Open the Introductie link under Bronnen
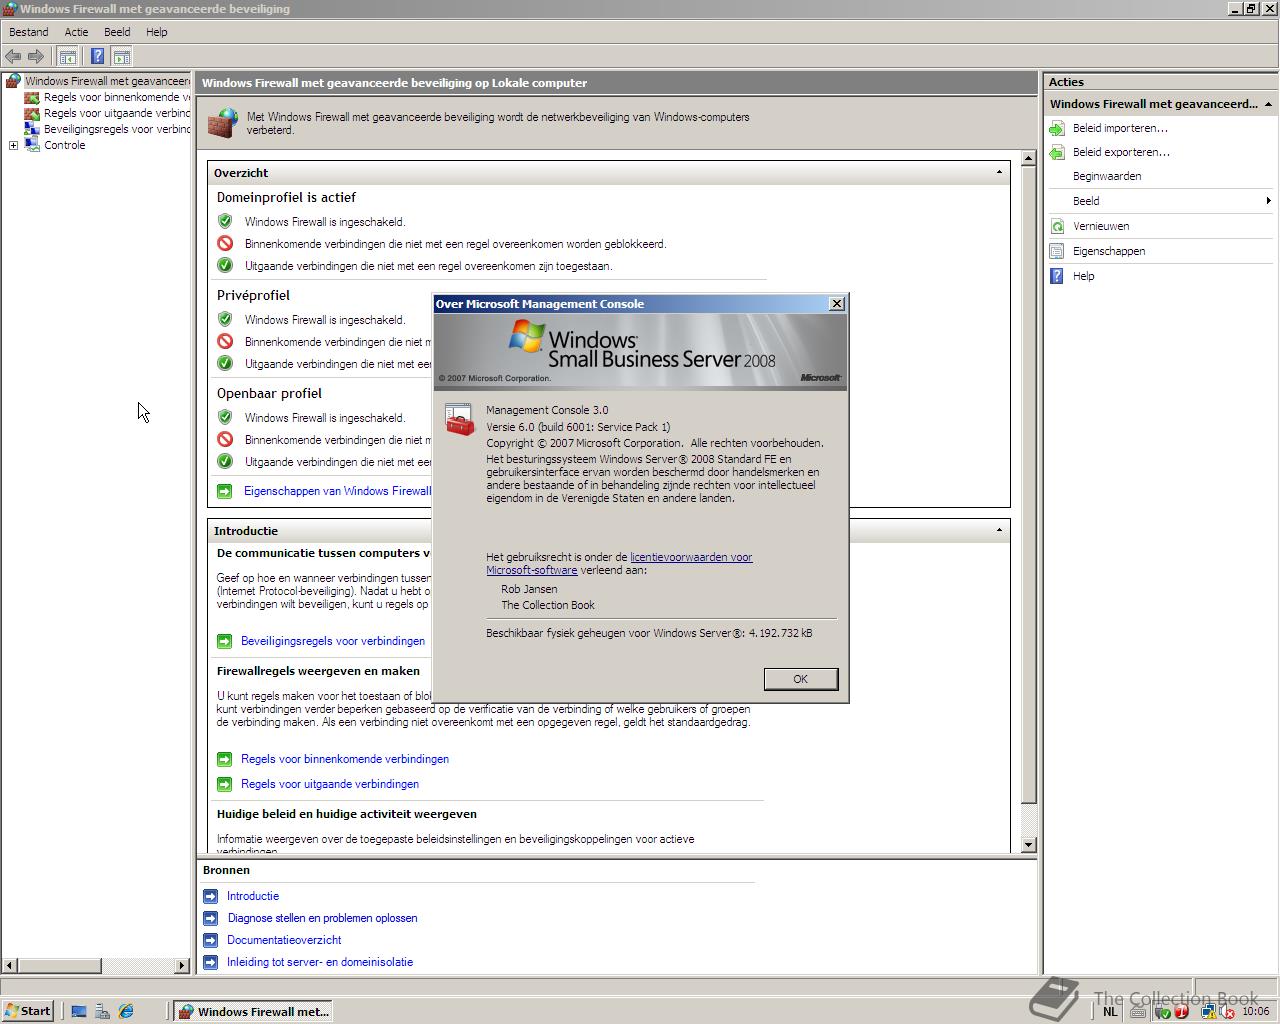The image size is (1280, 1024). [x=253, y=896]
